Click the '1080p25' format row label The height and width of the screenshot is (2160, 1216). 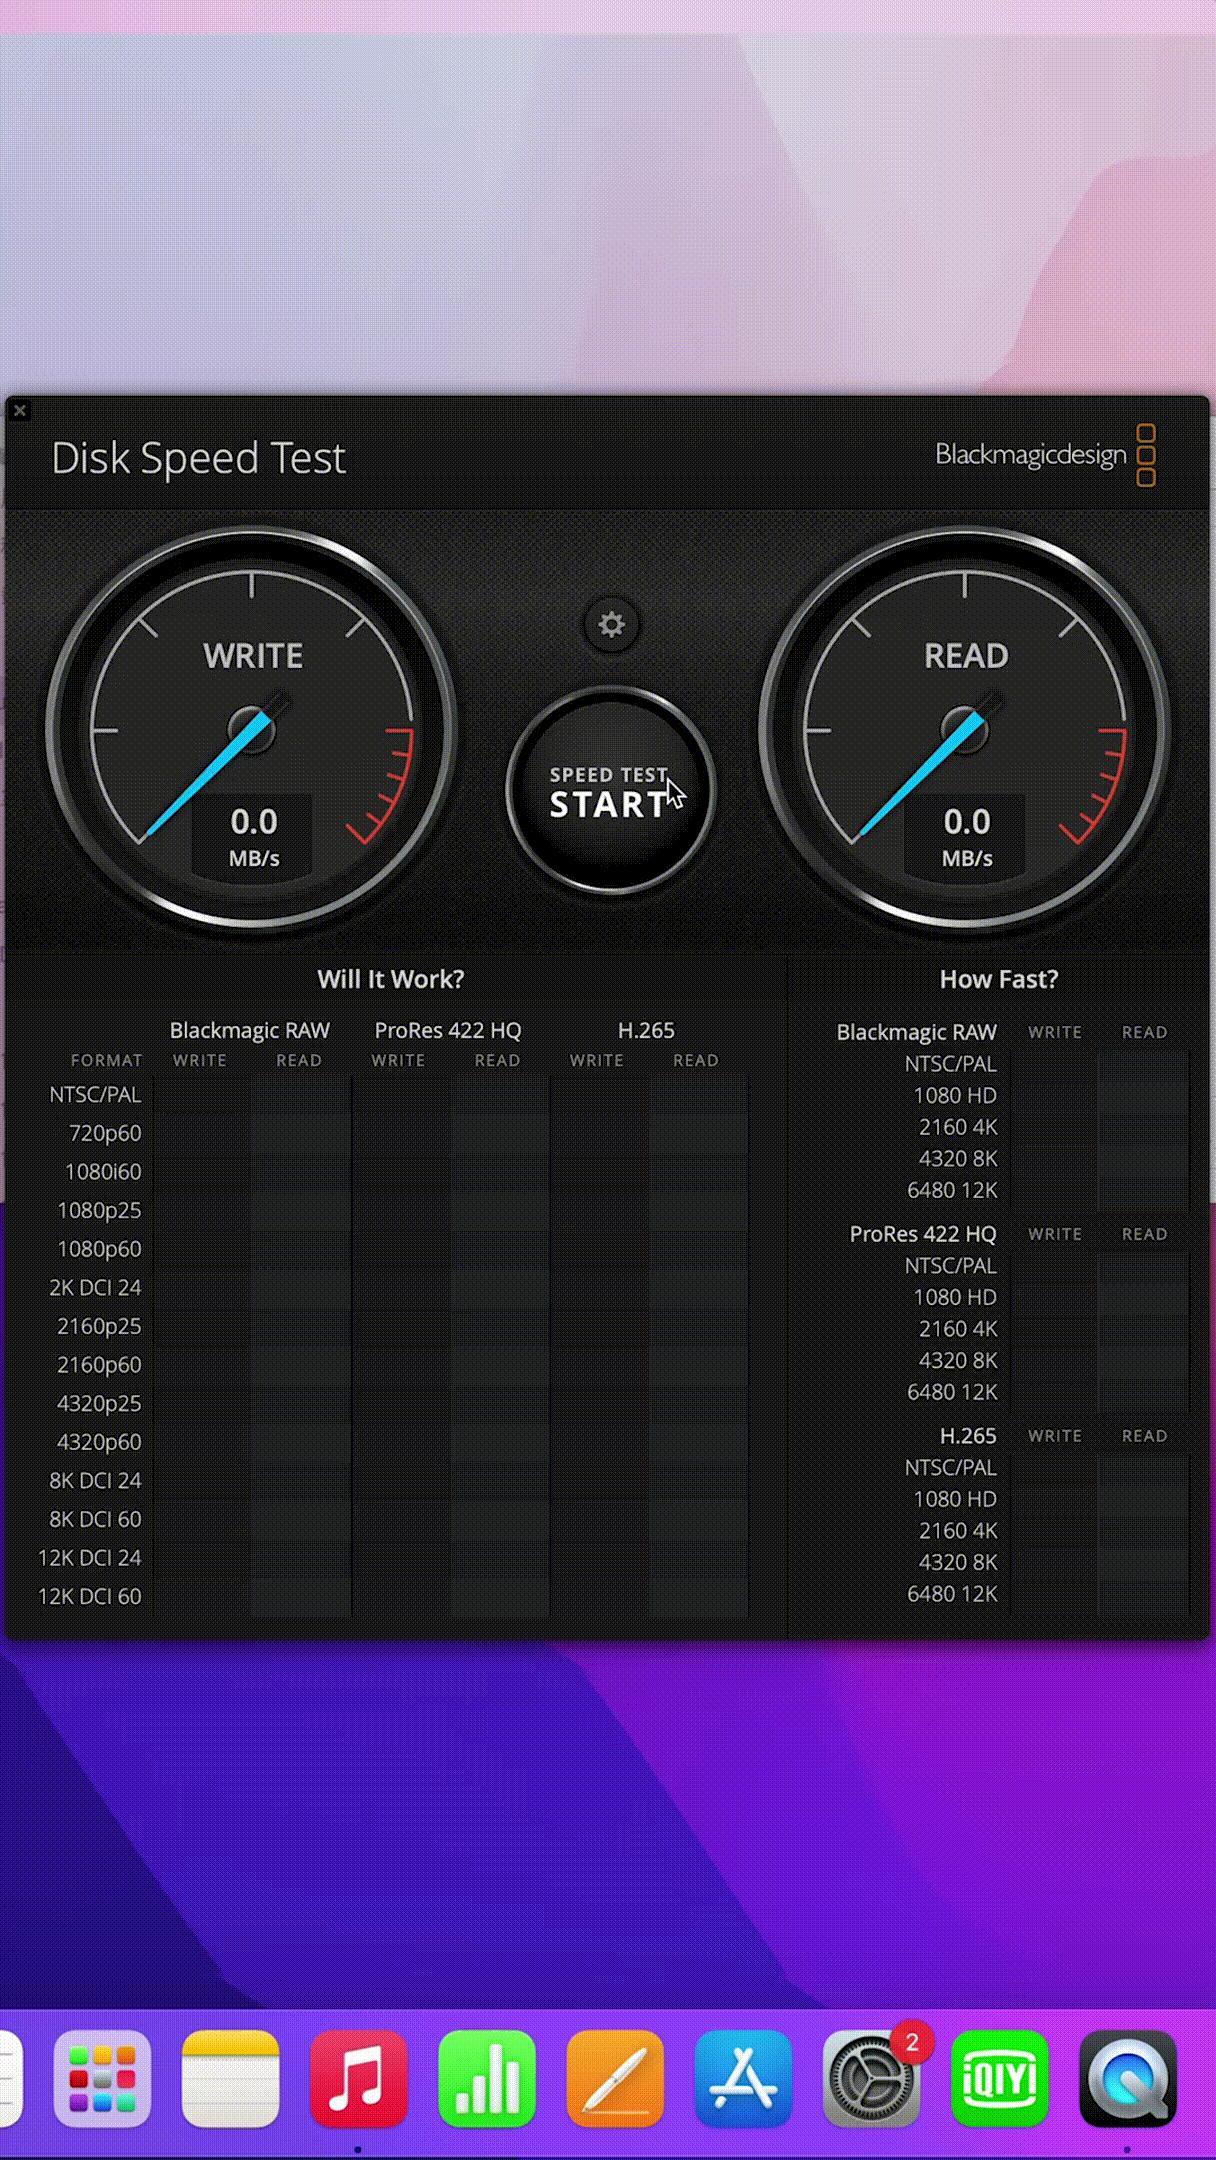(99, 1210)
